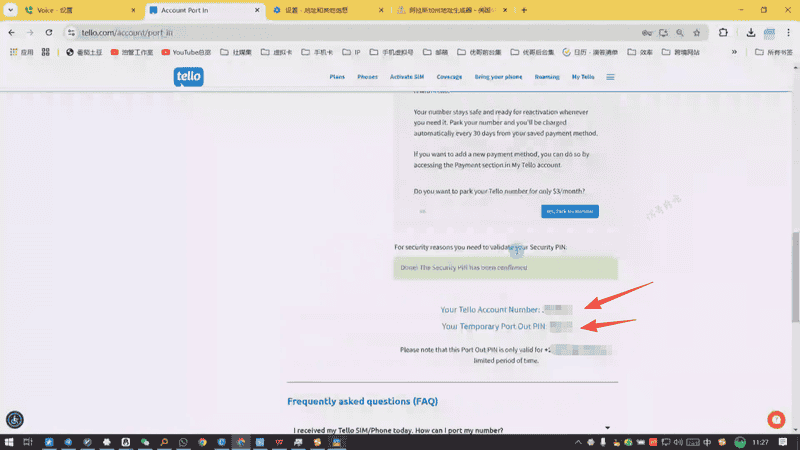Image resolution: width=800 pixels, height=450 pixels.
Task: Click the browser forward arrow
Action: (30, 33)
